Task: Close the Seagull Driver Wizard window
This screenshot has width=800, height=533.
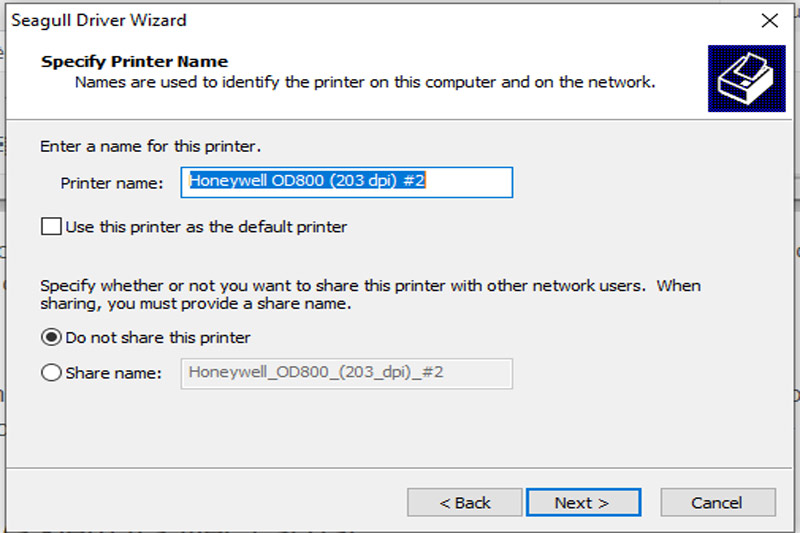Action: (x=769, y=20)
